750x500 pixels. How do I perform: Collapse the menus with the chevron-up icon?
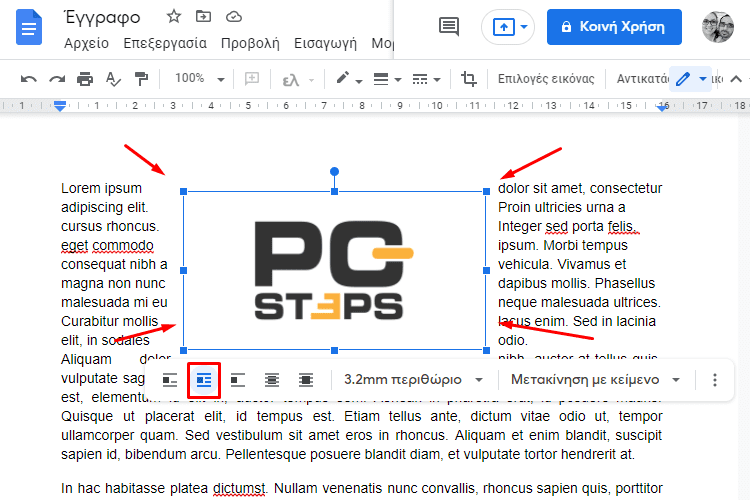pos(736,79)
